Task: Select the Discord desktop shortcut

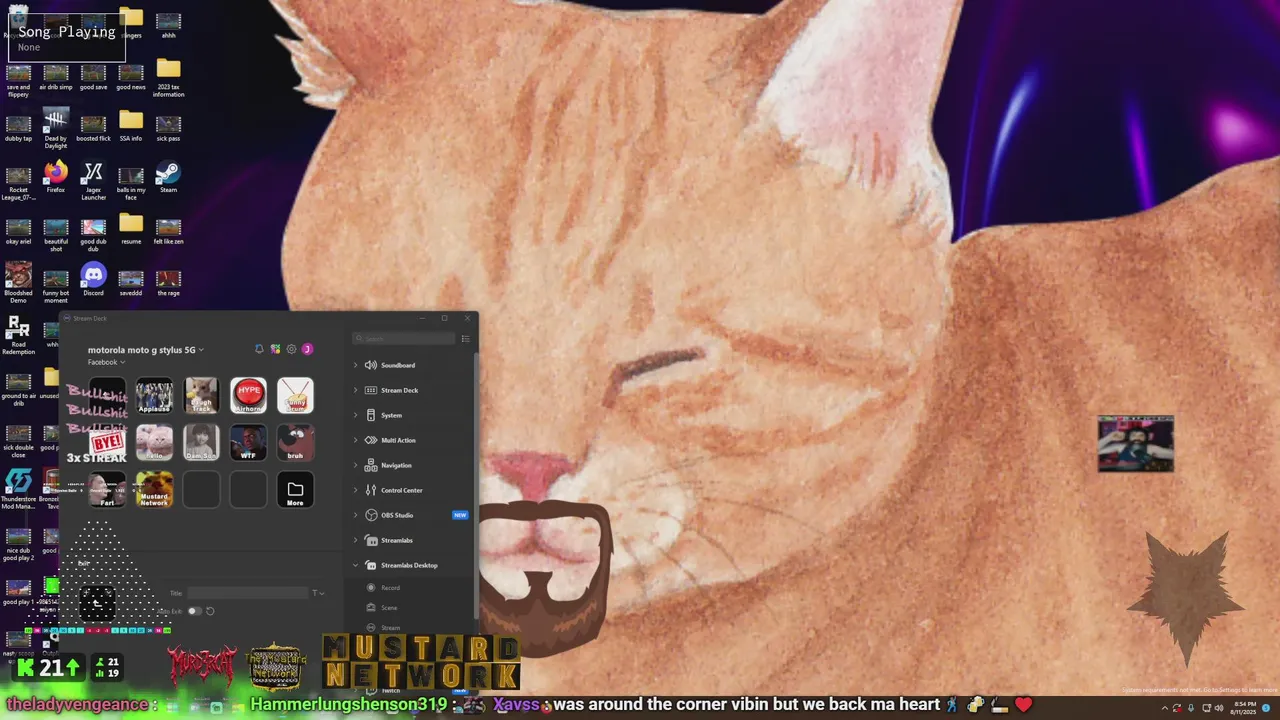Action: pyautogui.click(x=93, y=280)
